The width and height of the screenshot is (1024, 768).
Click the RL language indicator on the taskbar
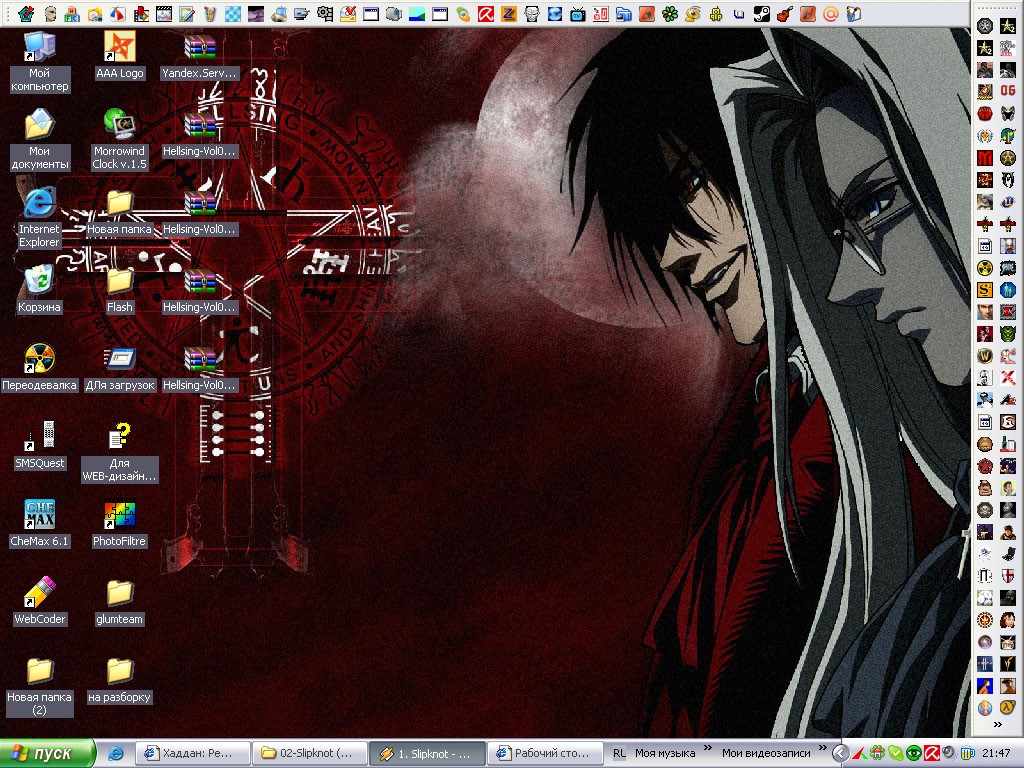pyautogui.click(x=619, y=754)
